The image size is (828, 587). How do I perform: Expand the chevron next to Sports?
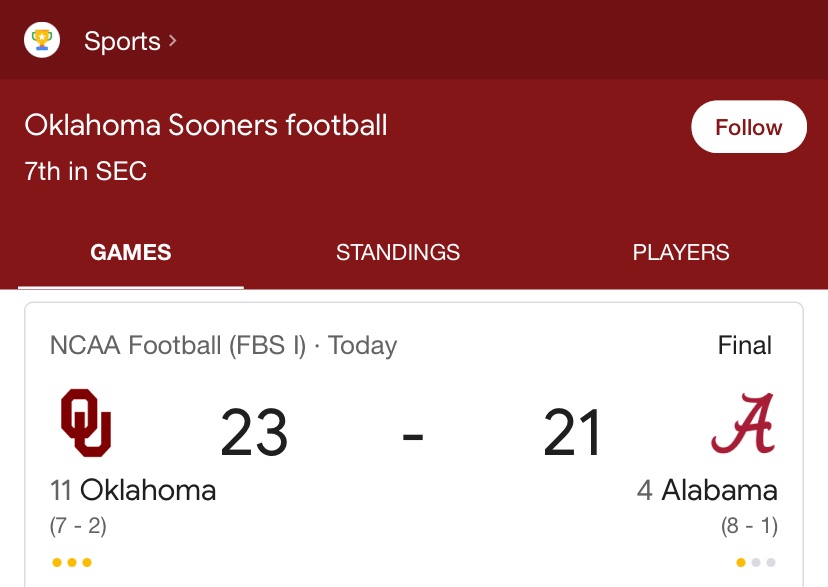173,41
